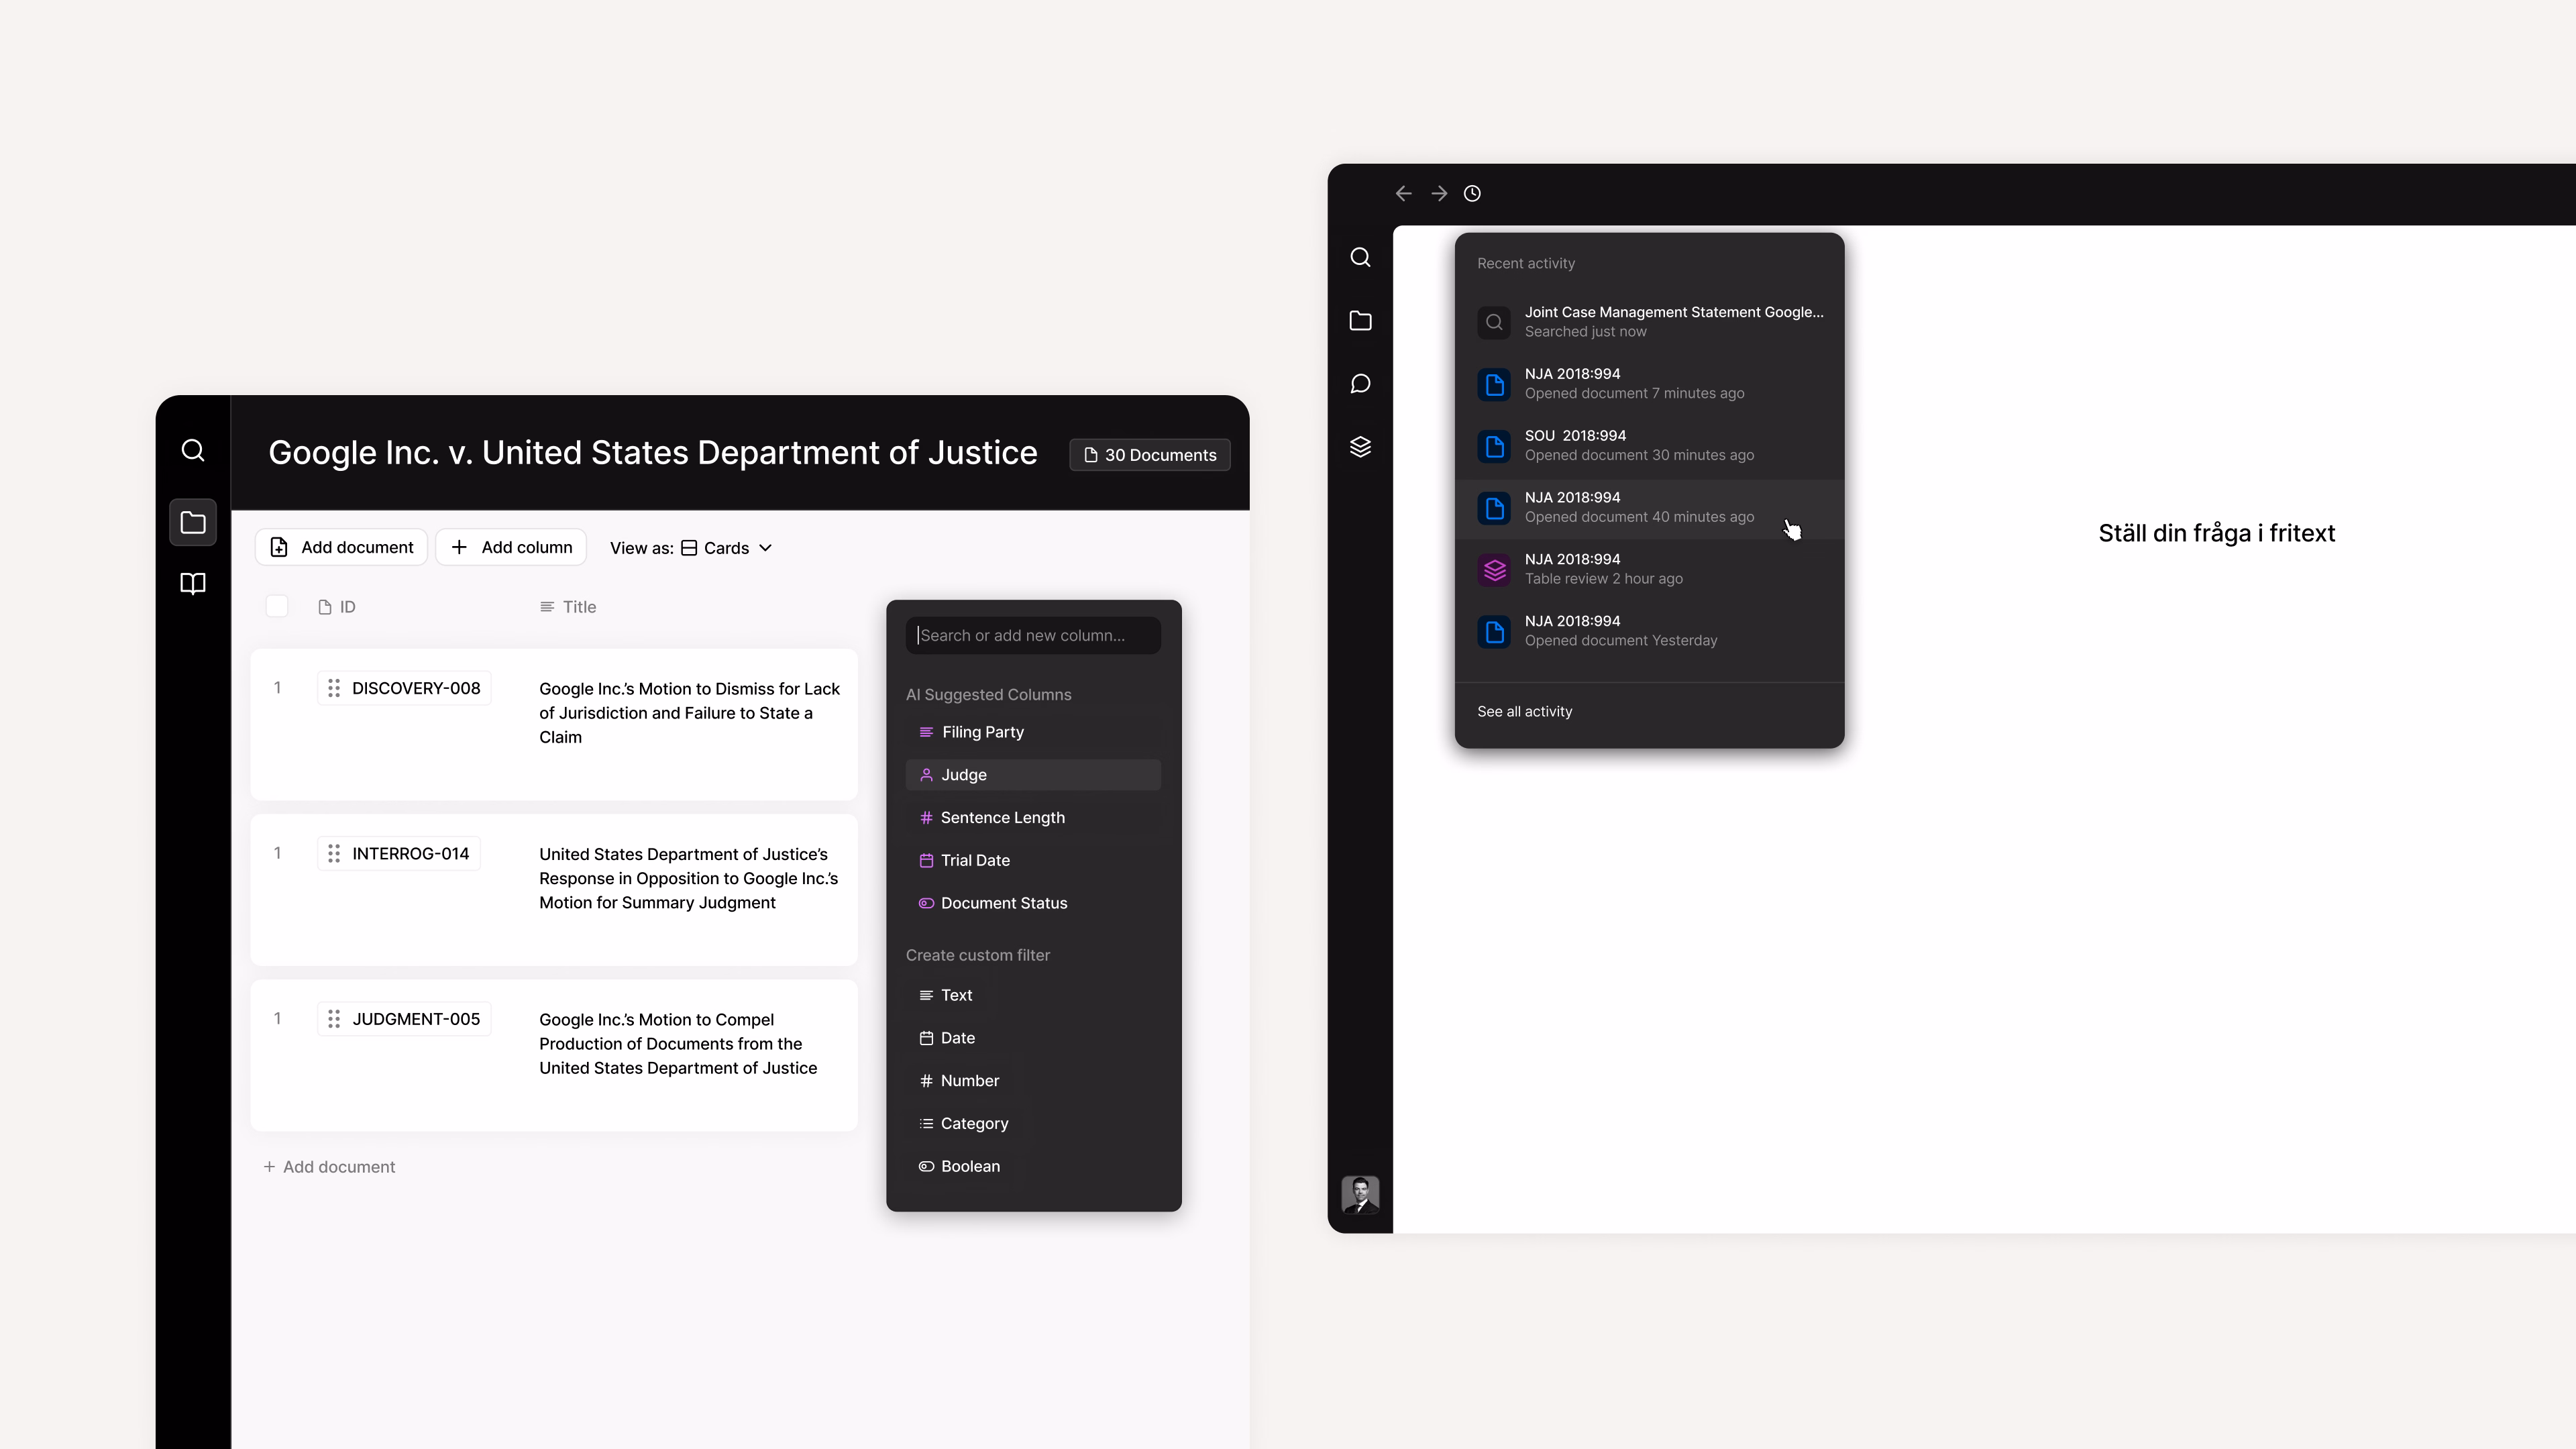The height and width of the screenshot is (1449, 2576).
Task: Click the drag handle for DISCOVERY-008
Action: pos(334,688)
